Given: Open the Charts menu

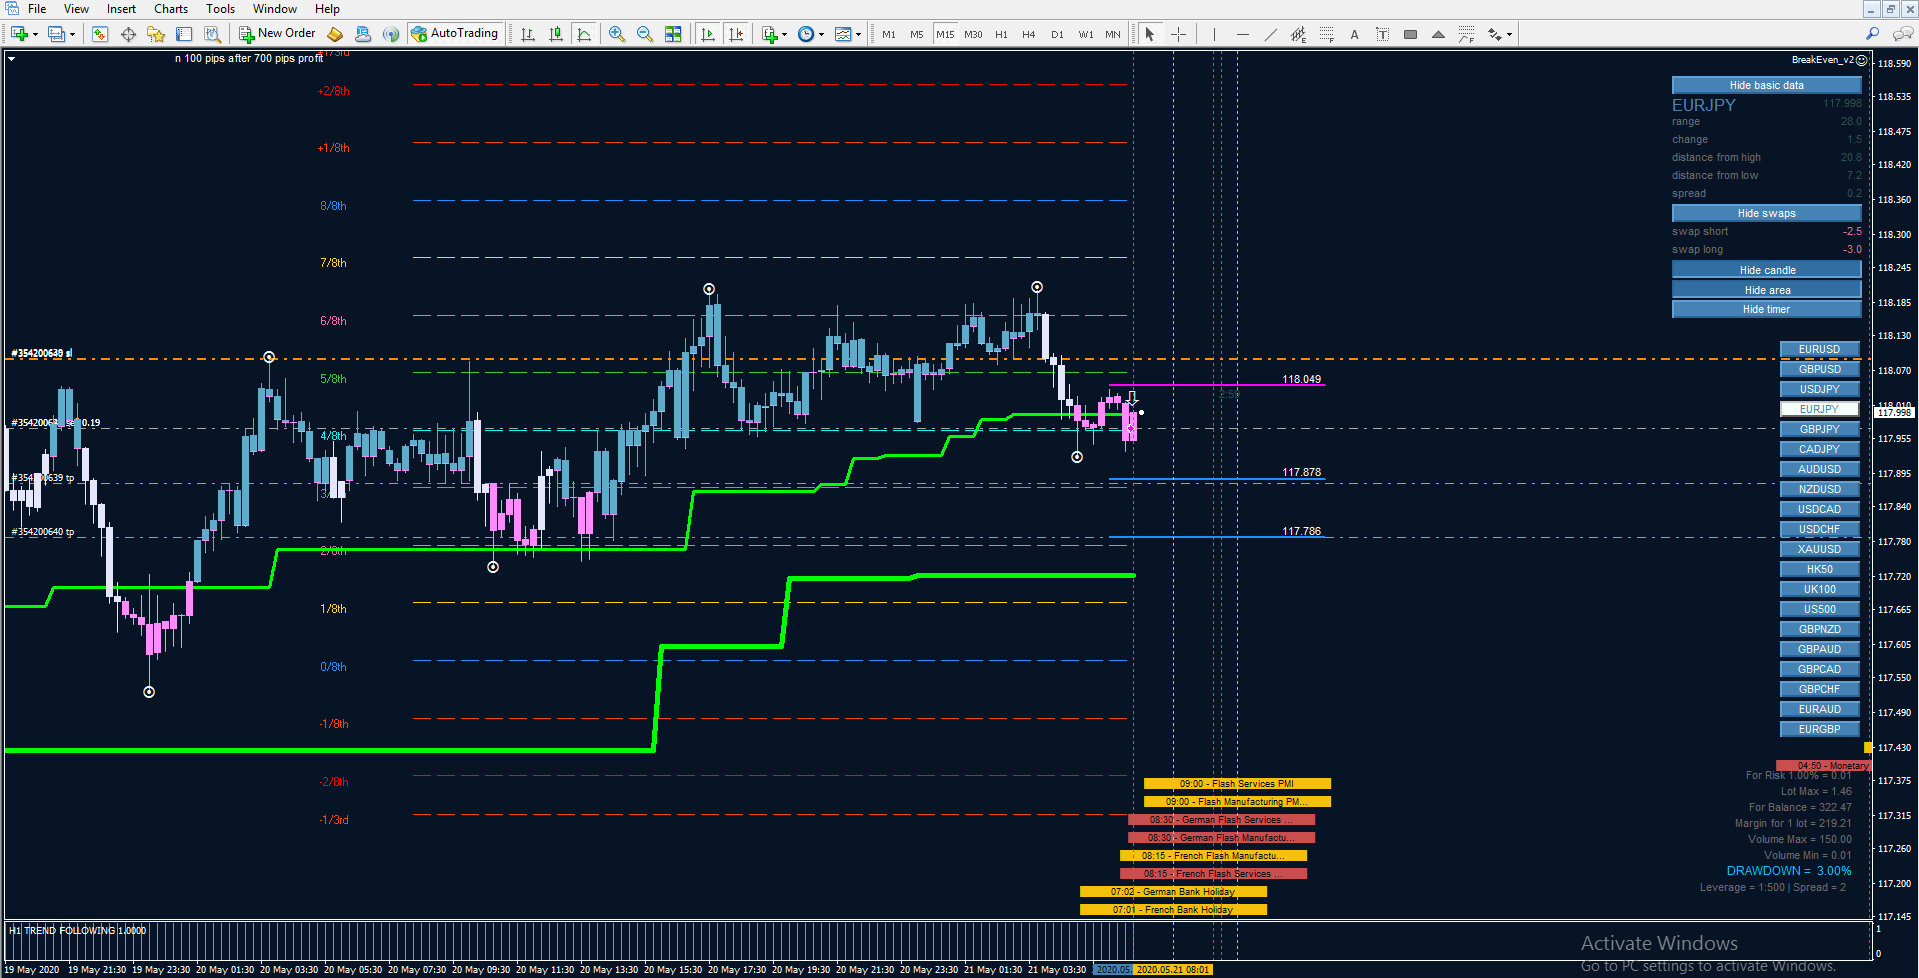Looking at the screenshot, I should (x=170, y=9).
